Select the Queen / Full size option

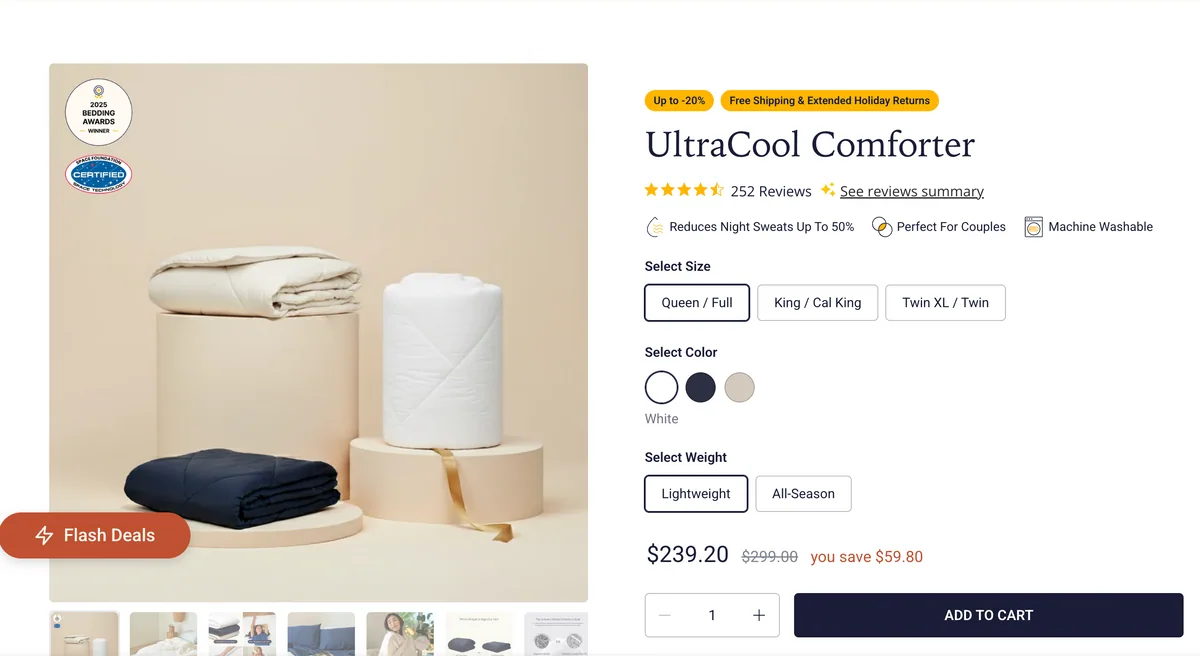tap(697, 303)
